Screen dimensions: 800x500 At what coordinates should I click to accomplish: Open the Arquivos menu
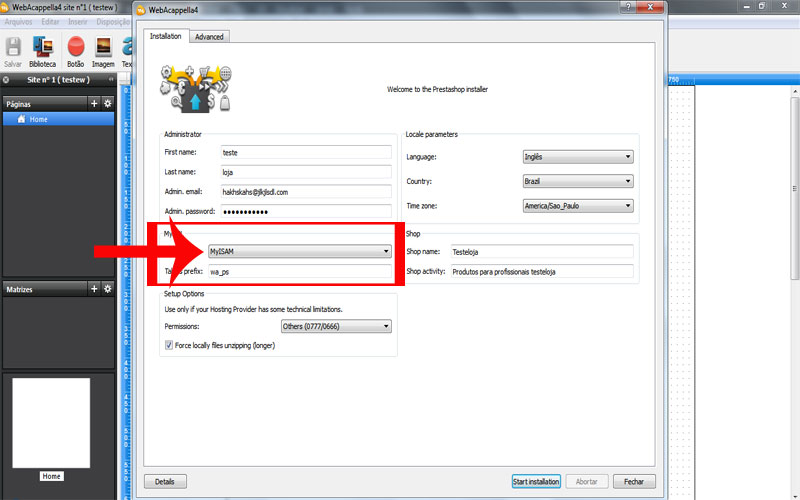[18, 22]
